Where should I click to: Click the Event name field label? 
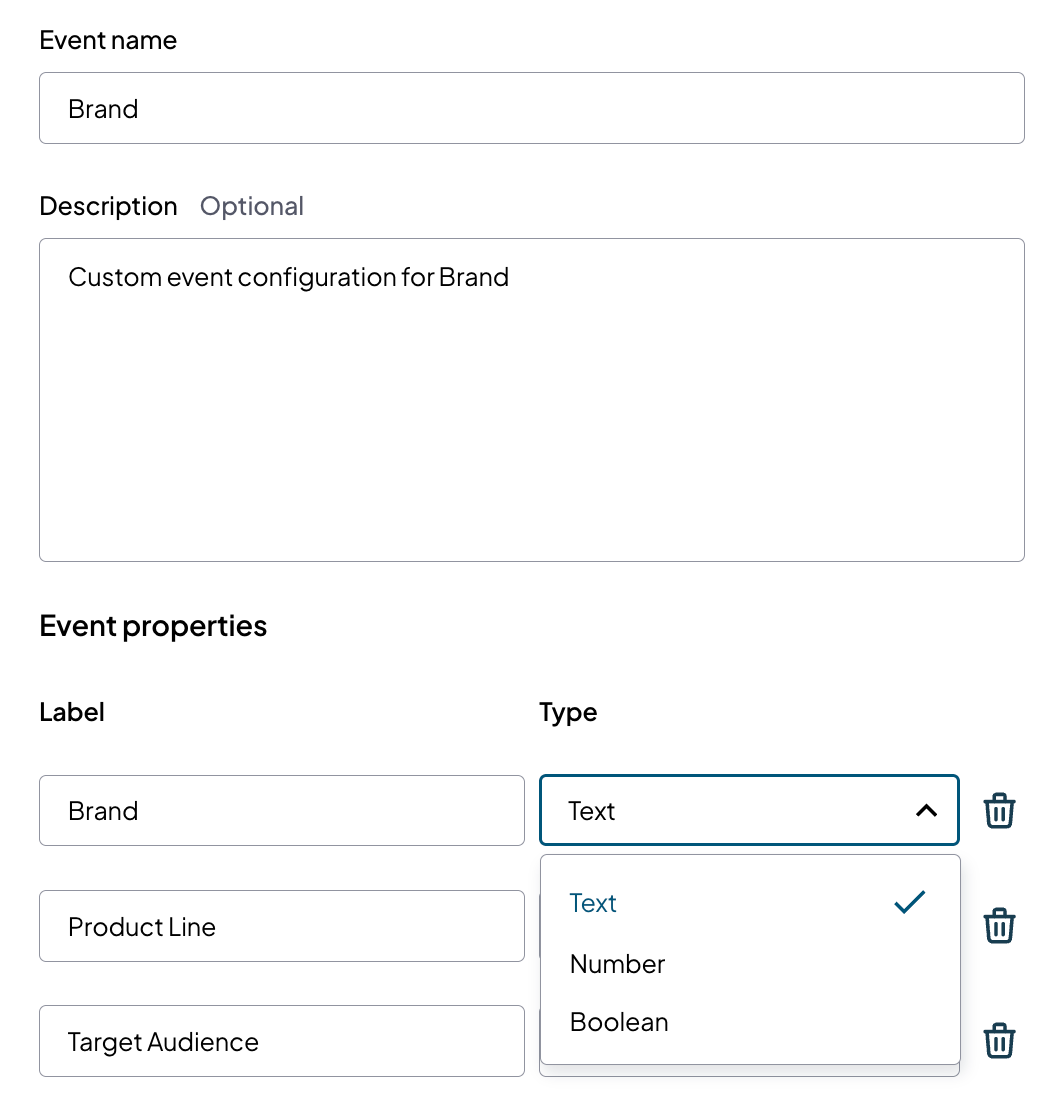tap(108, 40)
